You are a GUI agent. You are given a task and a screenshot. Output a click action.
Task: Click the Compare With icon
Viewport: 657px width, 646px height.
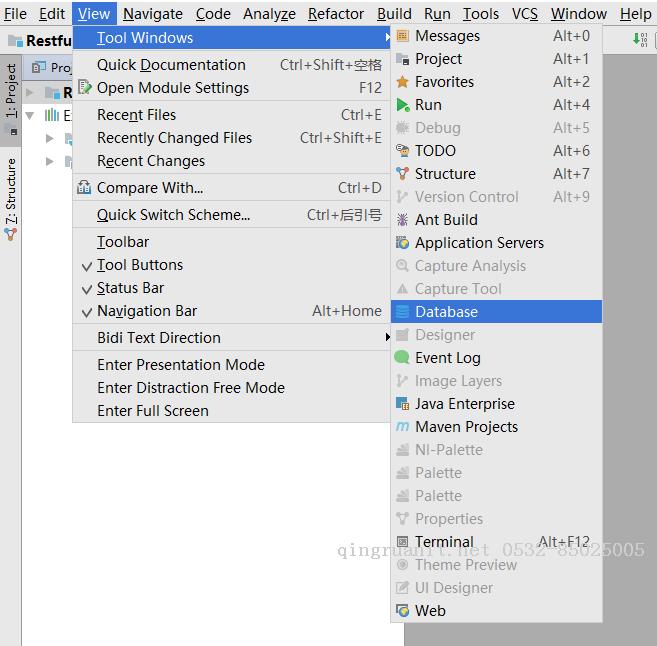click(x=84, y=188)
